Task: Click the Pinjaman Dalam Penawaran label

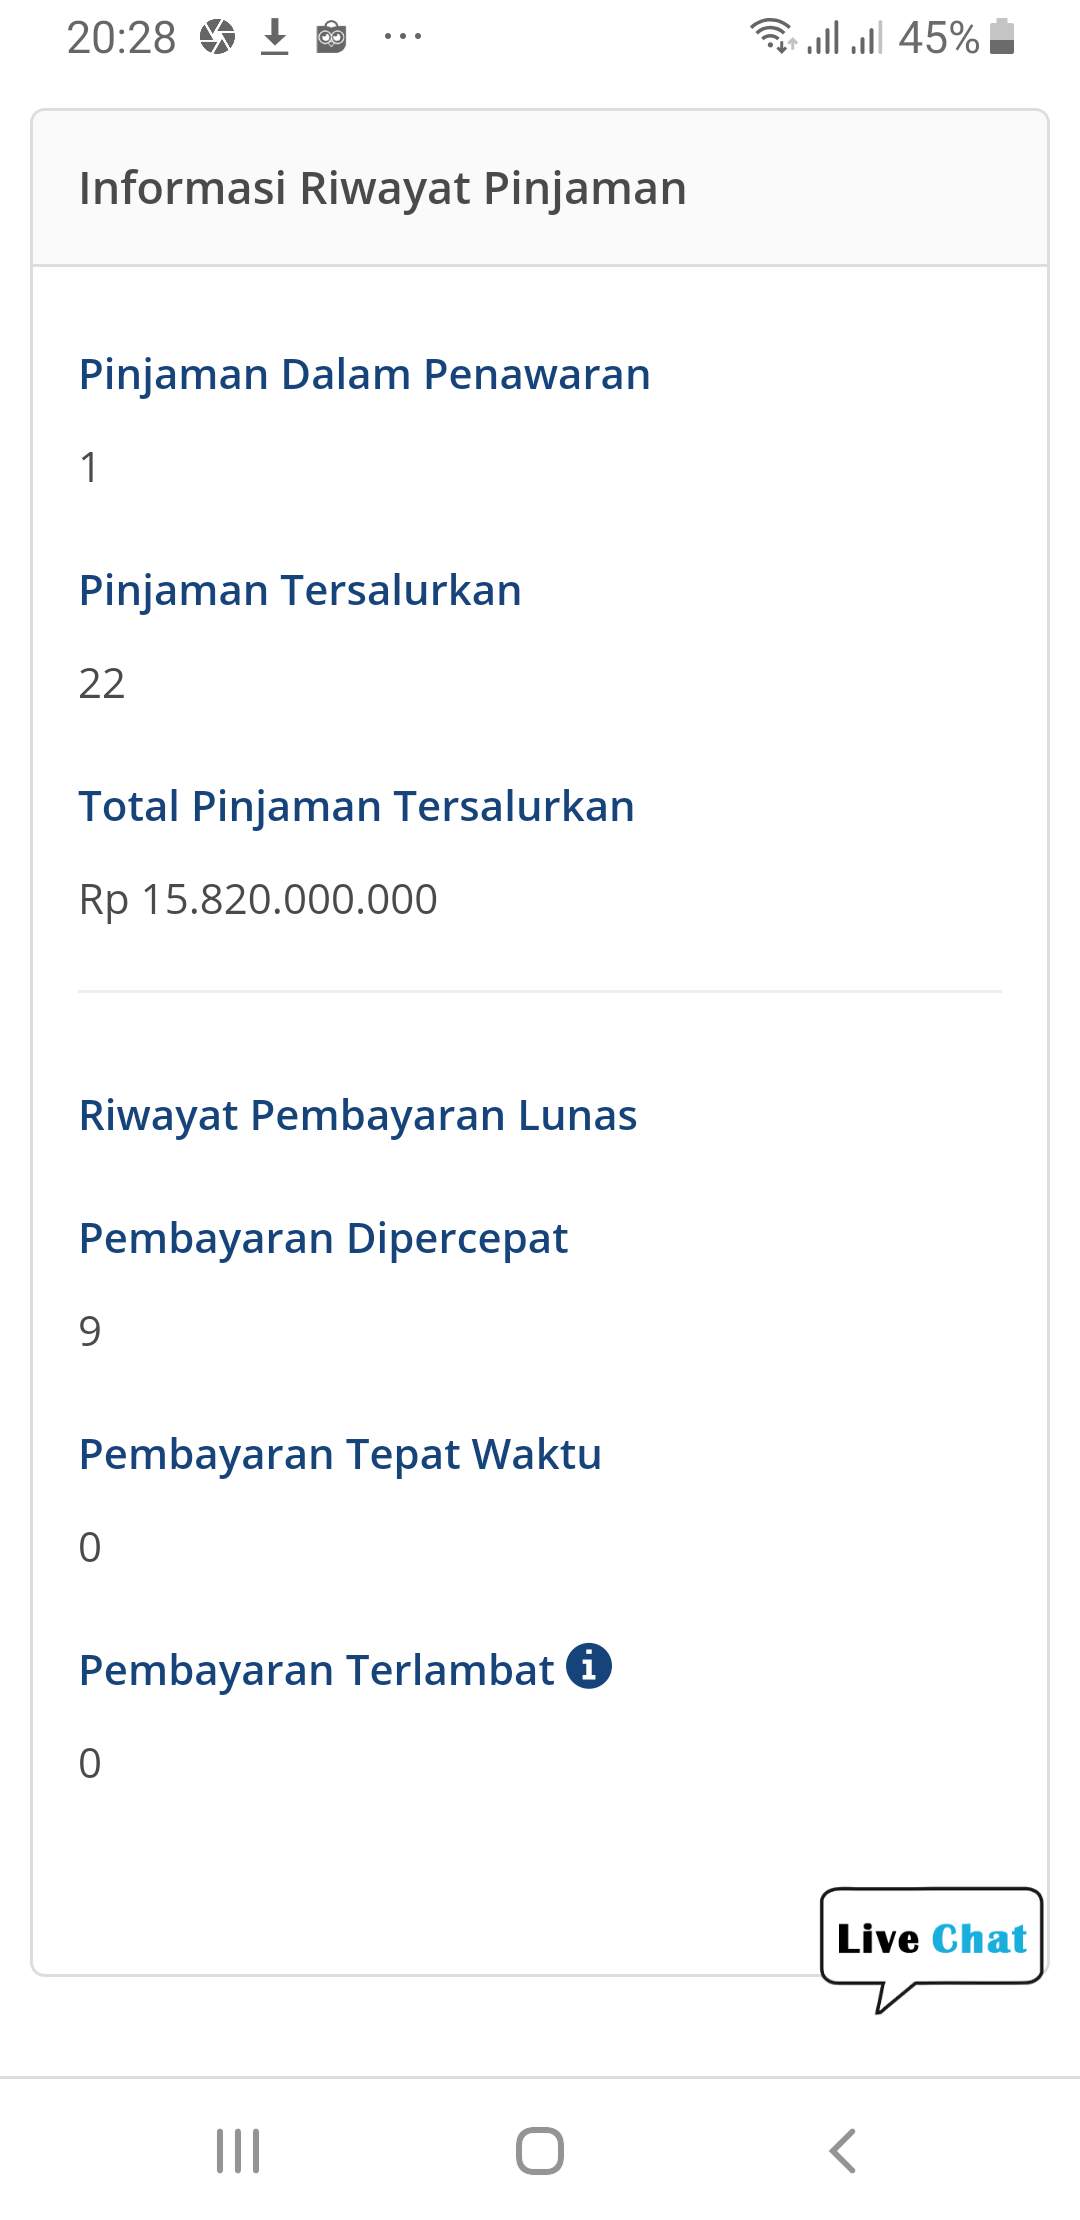Action: click(x=365, y=375)
